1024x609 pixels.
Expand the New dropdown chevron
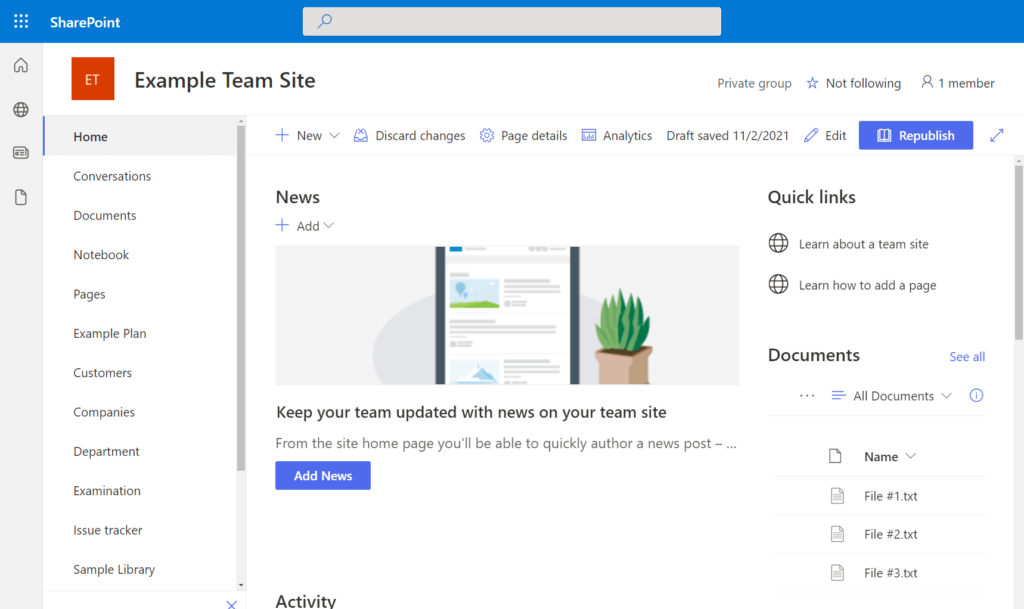click(x=334, y=136)
